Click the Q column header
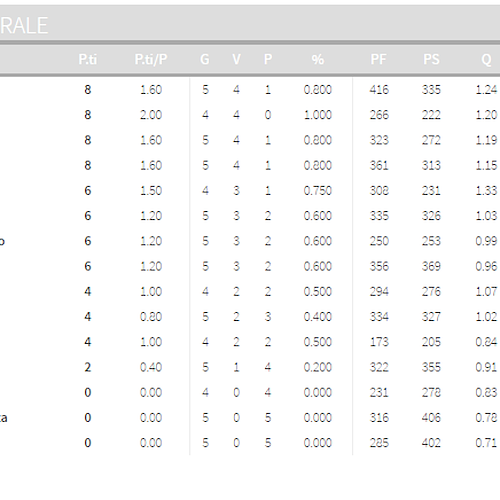The width and height of the screenshot is (500, 500). pos(486,60)
